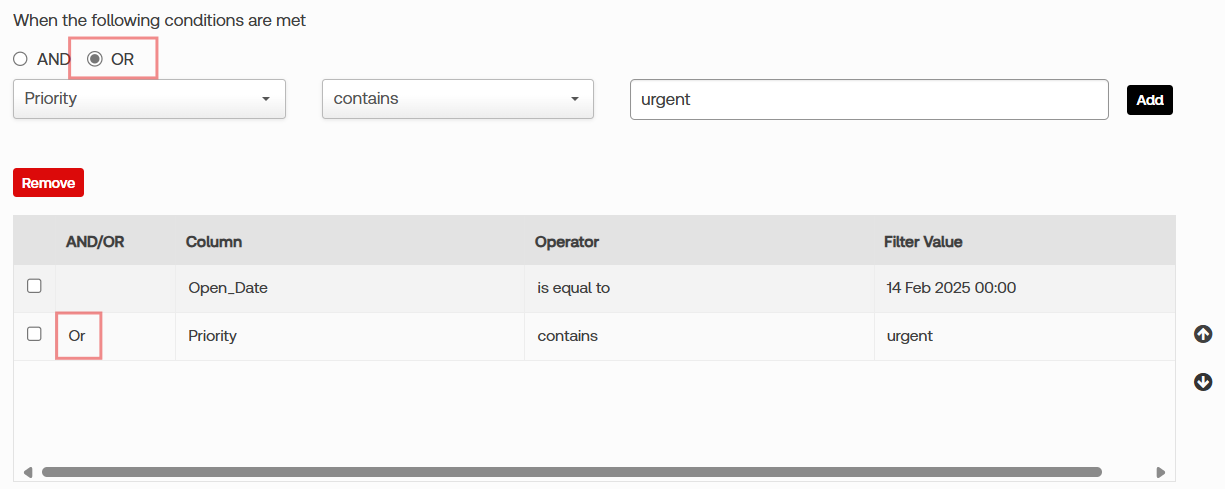Check the Open_Date row checkbox
This screenshot has height=489, width=1225.
point(34,286)
